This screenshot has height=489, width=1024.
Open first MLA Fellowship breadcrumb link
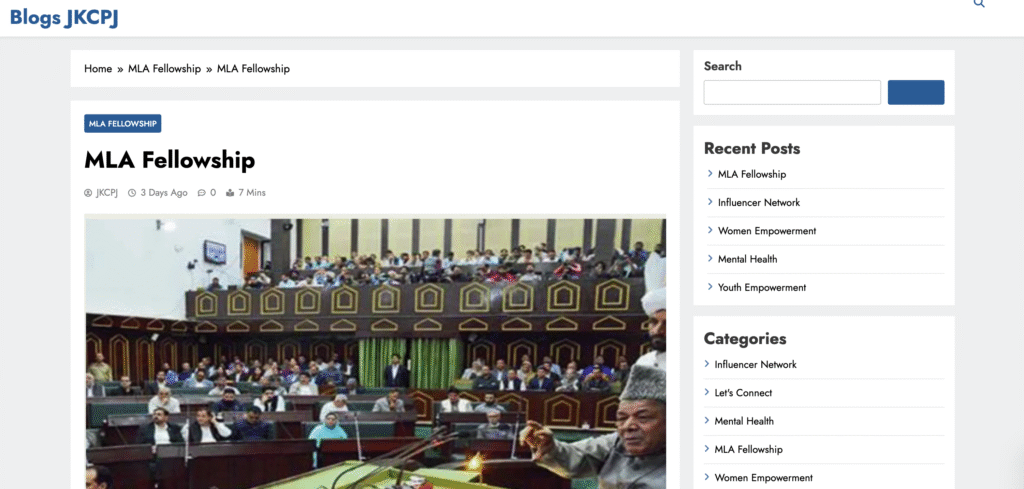pos(165,69)
